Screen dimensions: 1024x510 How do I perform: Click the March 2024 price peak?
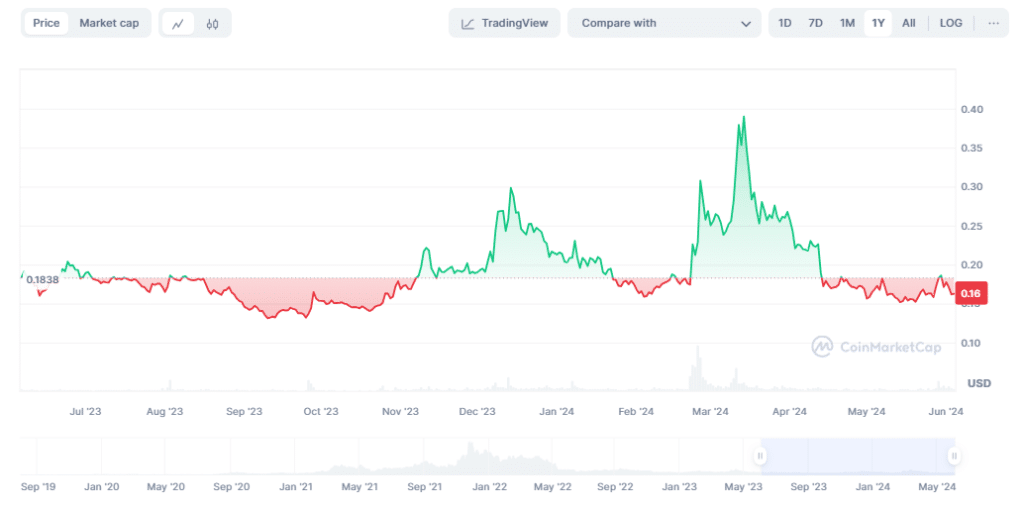pyautogui.click(x=743, y=117)
